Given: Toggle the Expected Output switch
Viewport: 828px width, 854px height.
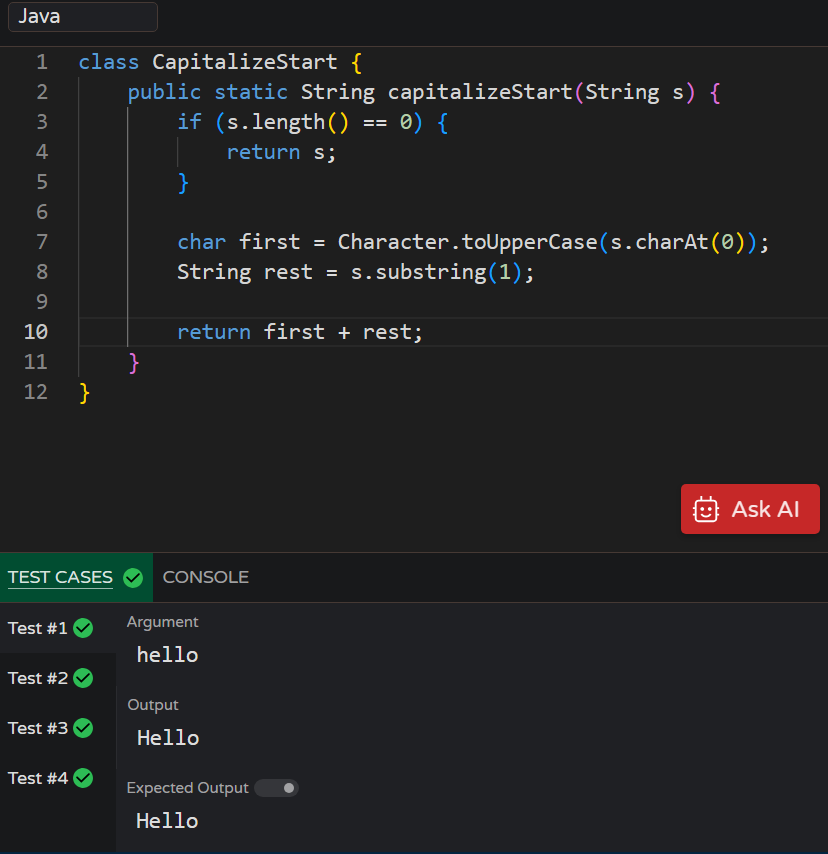Looking at the screenshot, I should click(276, 788).
